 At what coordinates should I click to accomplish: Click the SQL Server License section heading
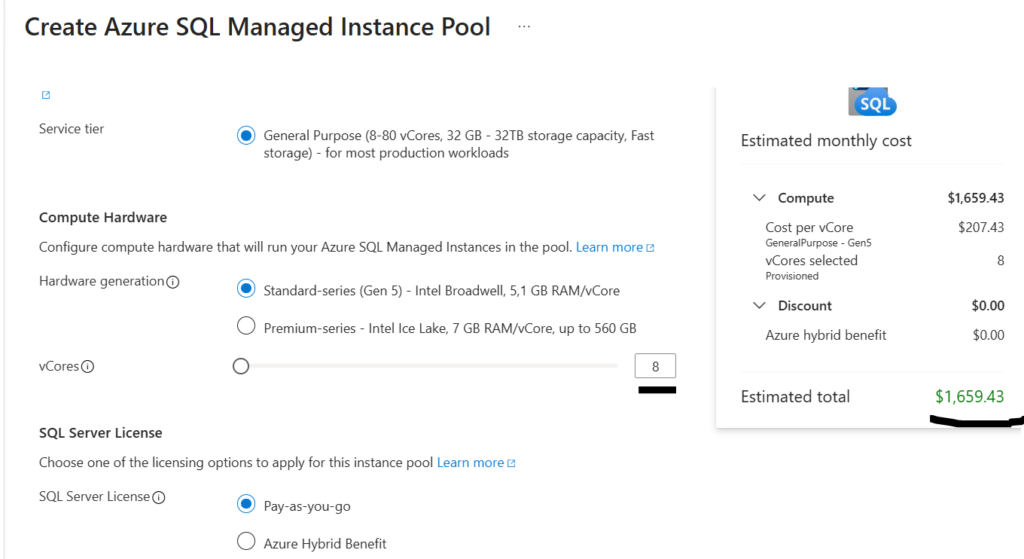click(101, 433)
